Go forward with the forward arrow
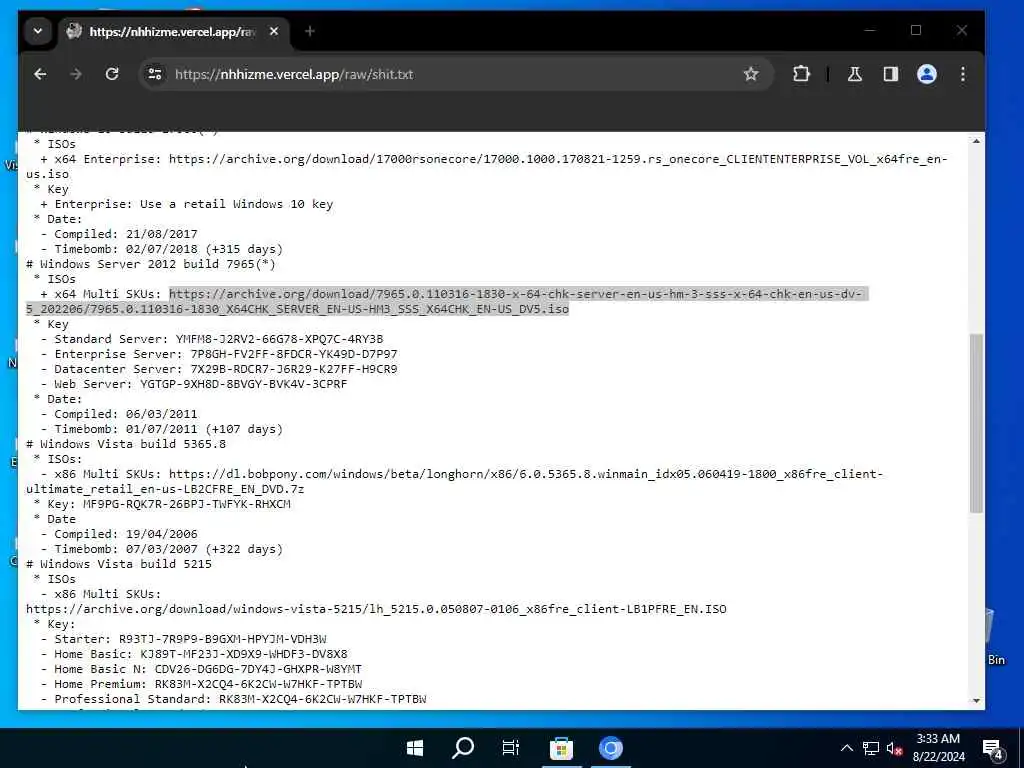Screen dimensions: 1024x768 click(x=76, y=74)
